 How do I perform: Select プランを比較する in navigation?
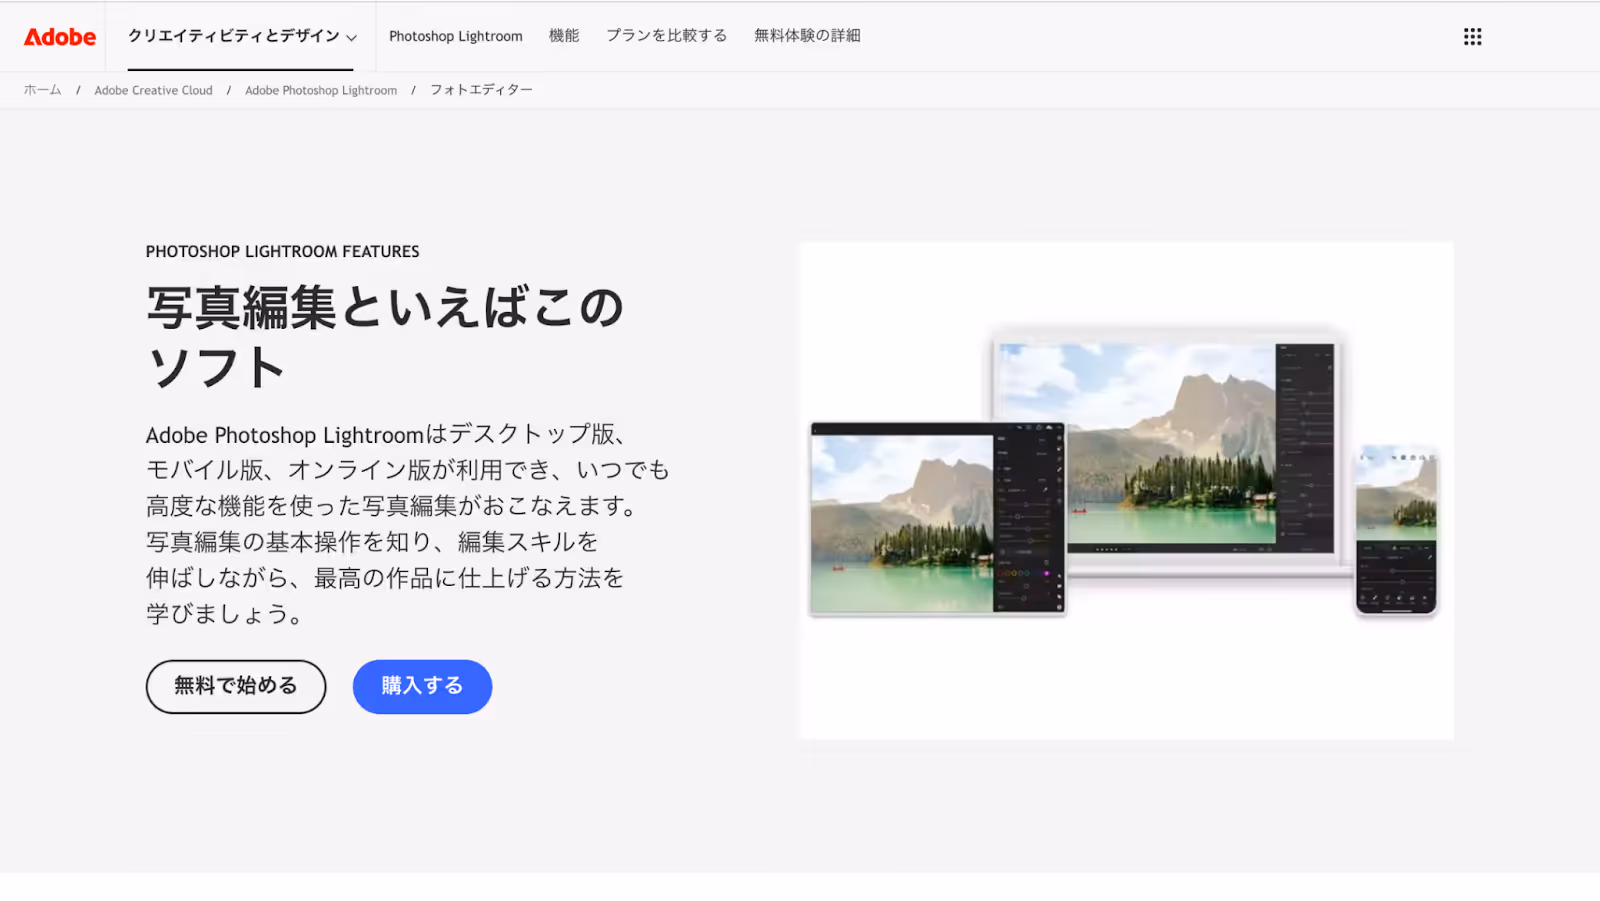[x=667, y=36]
